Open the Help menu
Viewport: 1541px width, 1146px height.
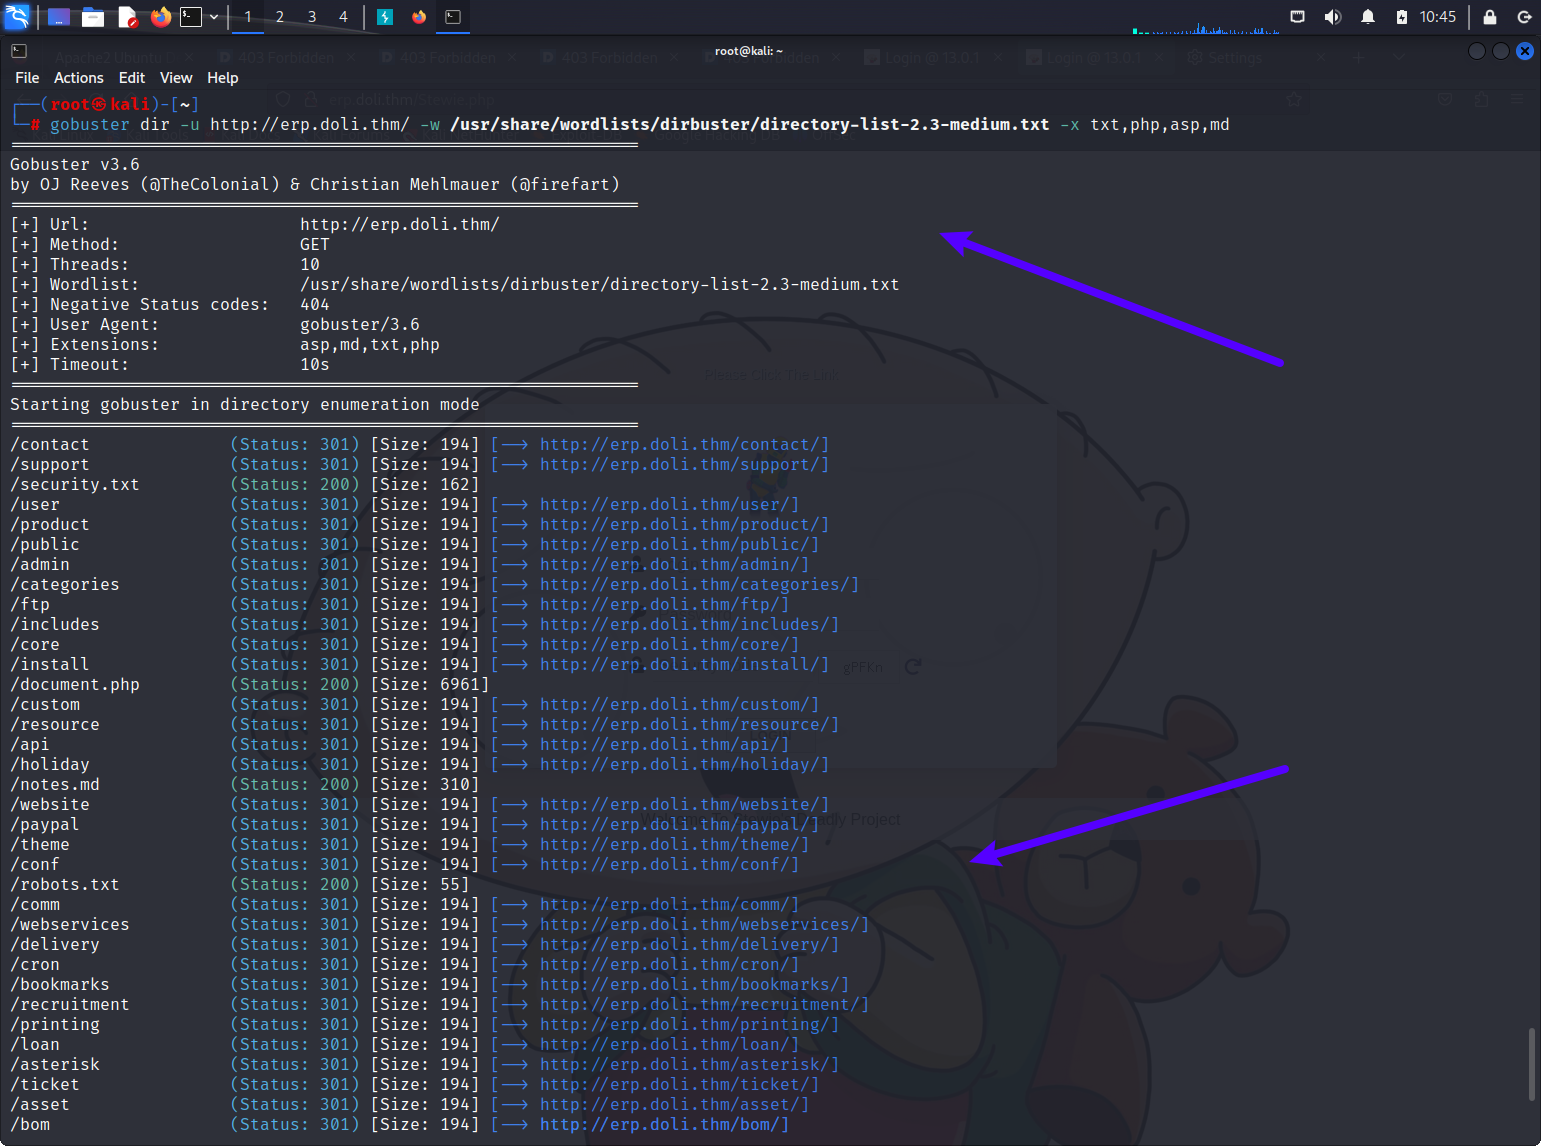point(223,78)
